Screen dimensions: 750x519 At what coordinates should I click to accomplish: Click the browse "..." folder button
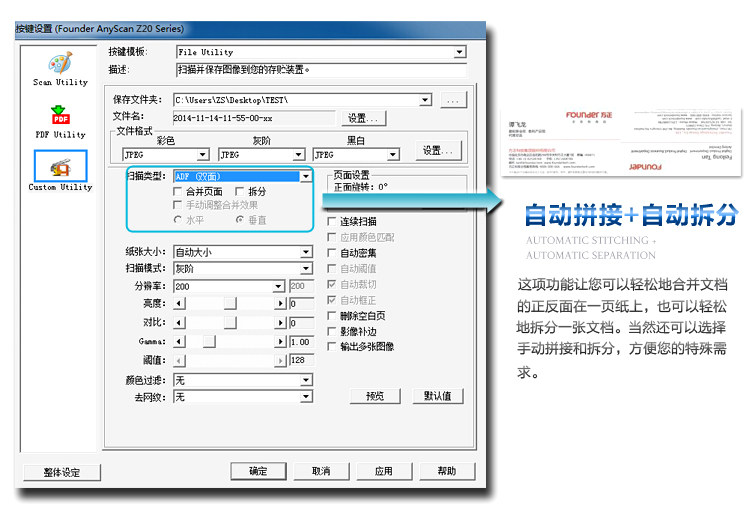pos(453,100)
